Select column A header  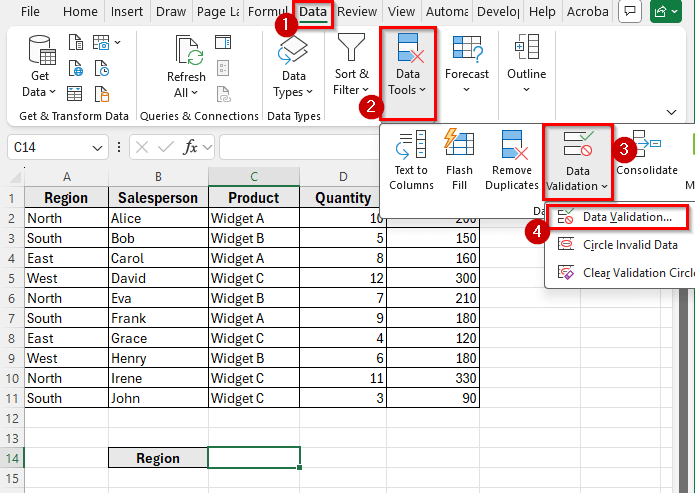pyautogui.click(x=67, y=177)
